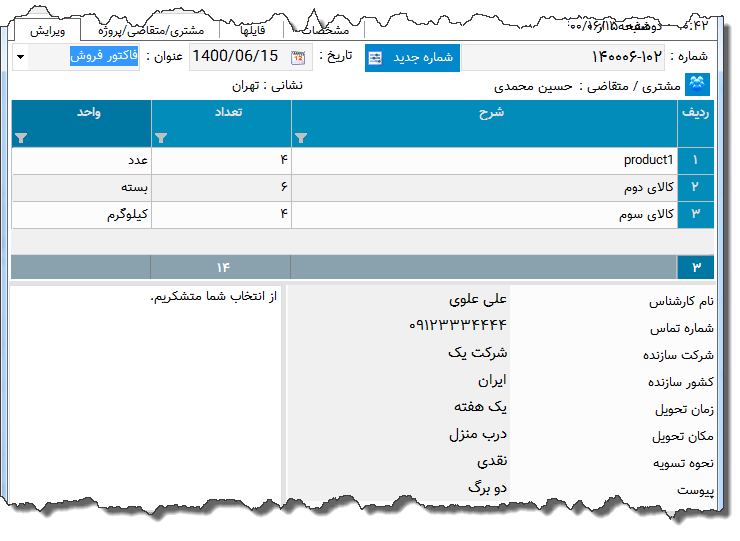The image size is (740, 541).
Task: Click the ایران country value
Action: pos(492,380)
